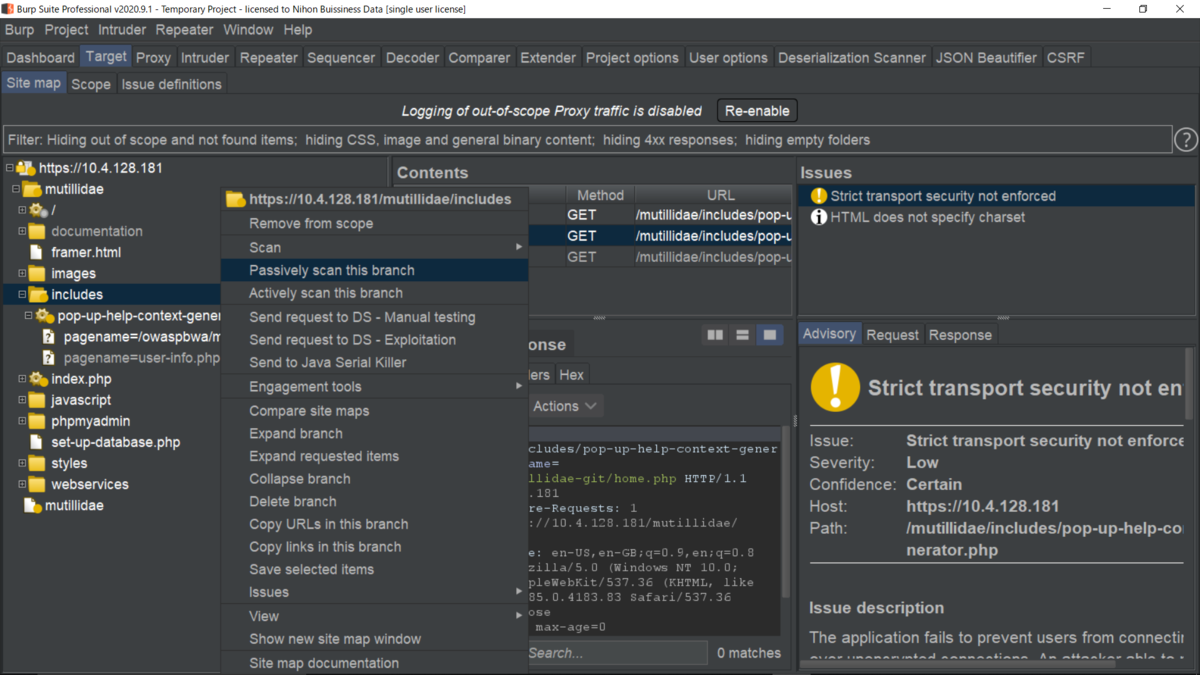Click the file icon next to set-up-database.php
This screenshot has width=1200, height=675.
(x=37, y=442)
